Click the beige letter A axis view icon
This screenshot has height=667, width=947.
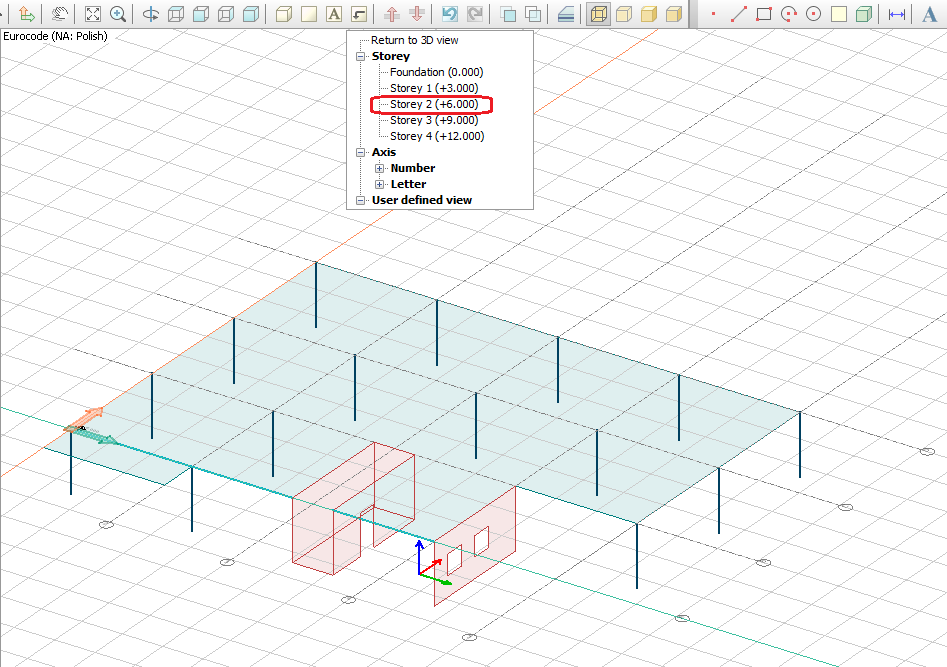tap(334, 14)
